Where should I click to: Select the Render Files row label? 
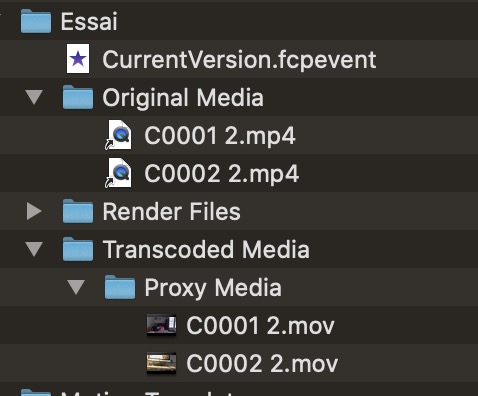[x=171, y=212]
